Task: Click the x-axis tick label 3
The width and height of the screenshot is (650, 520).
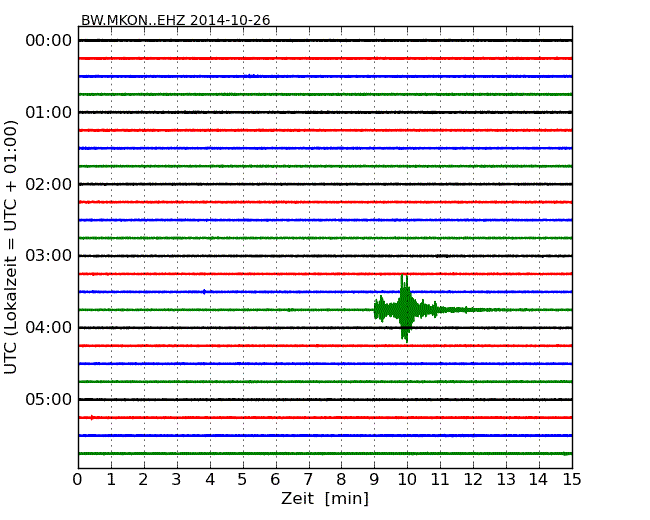Action: (x=177, y=480)
